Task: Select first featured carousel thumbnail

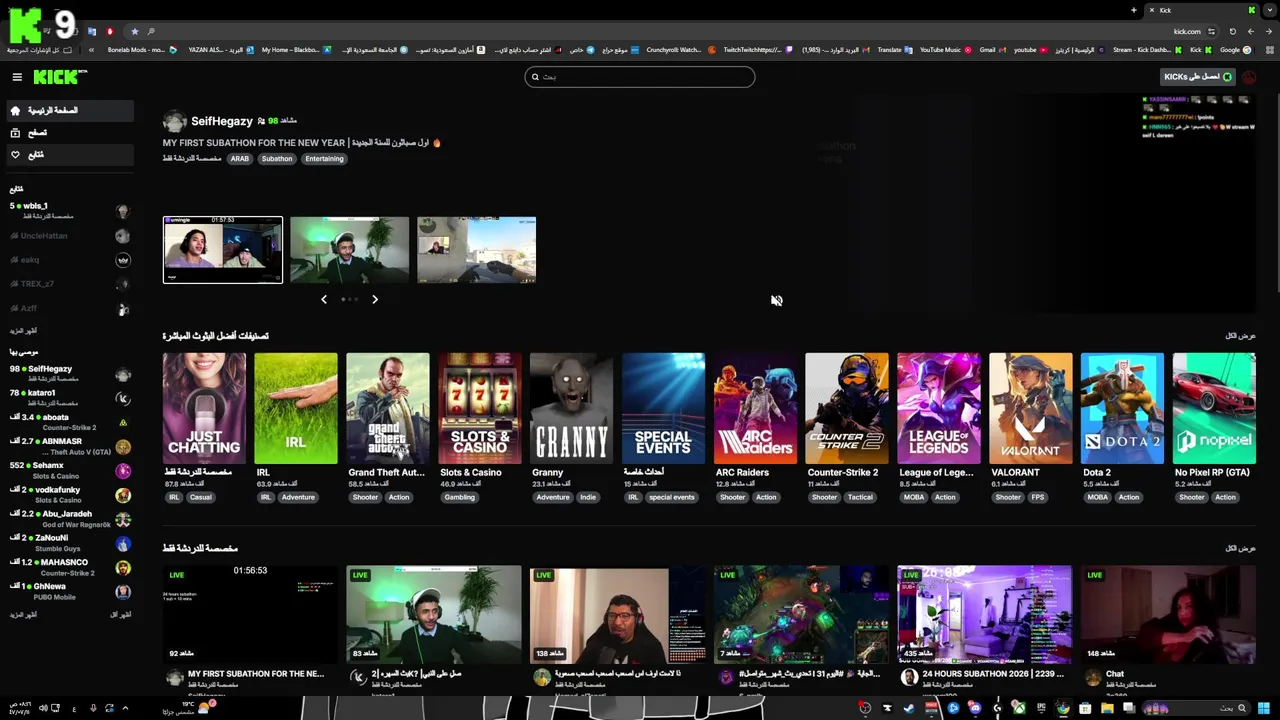Action: click(x=223, y=250)
